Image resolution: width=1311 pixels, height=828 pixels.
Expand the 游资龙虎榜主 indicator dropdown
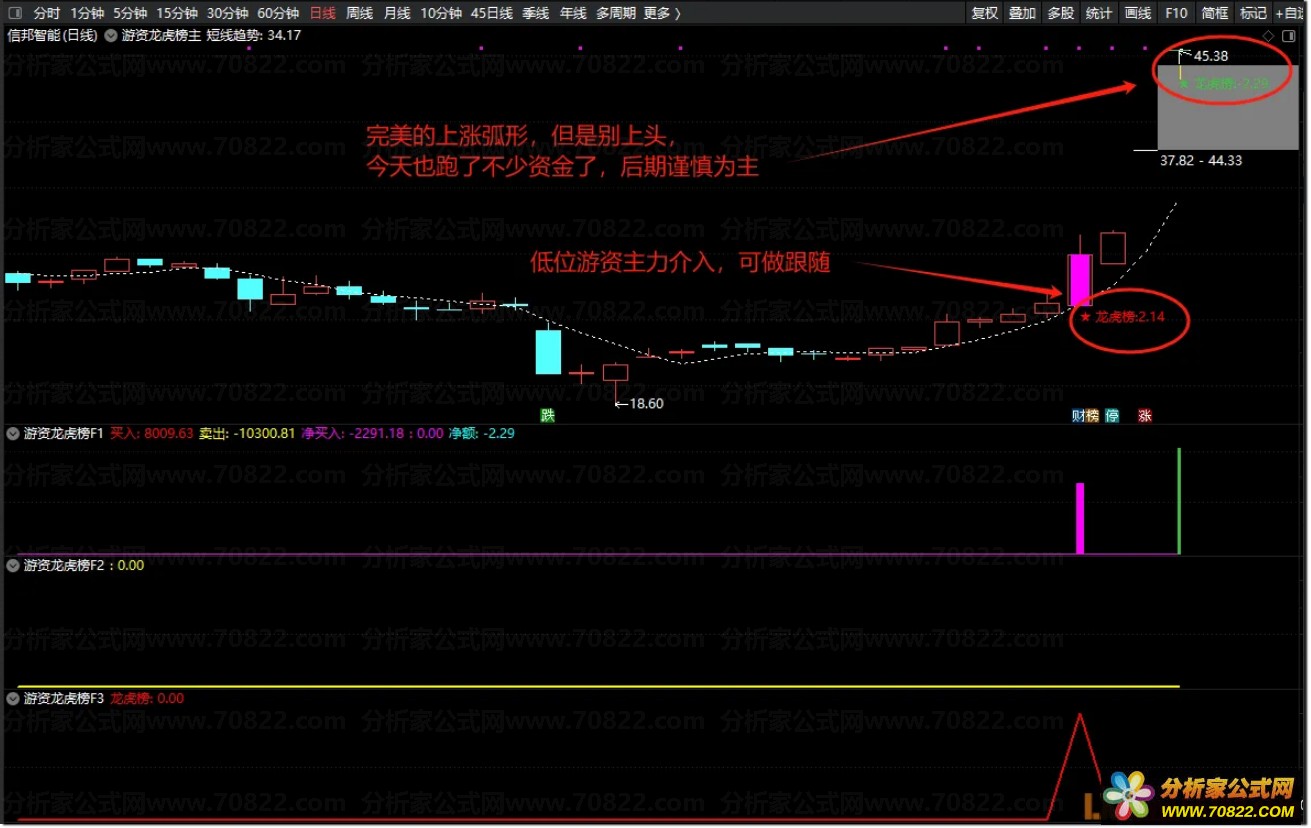[x=111, y=35]
